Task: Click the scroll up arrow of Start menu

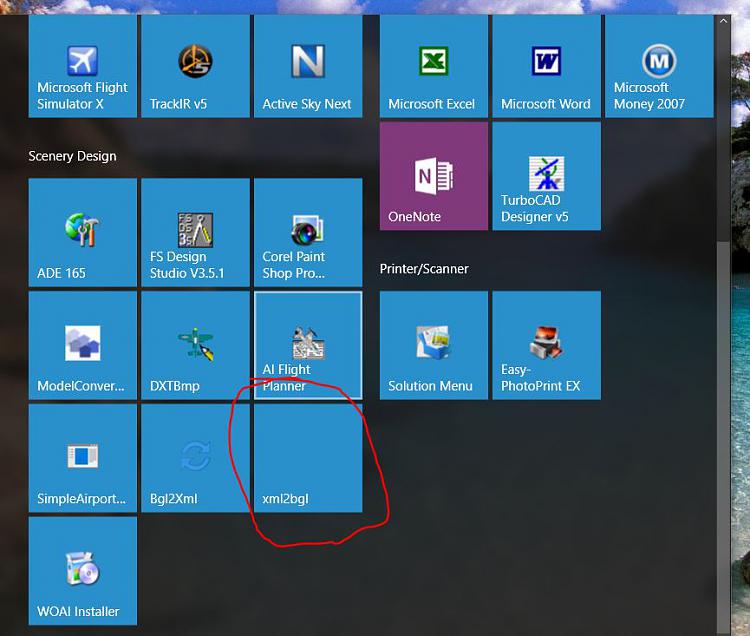Action: [723, 21]
